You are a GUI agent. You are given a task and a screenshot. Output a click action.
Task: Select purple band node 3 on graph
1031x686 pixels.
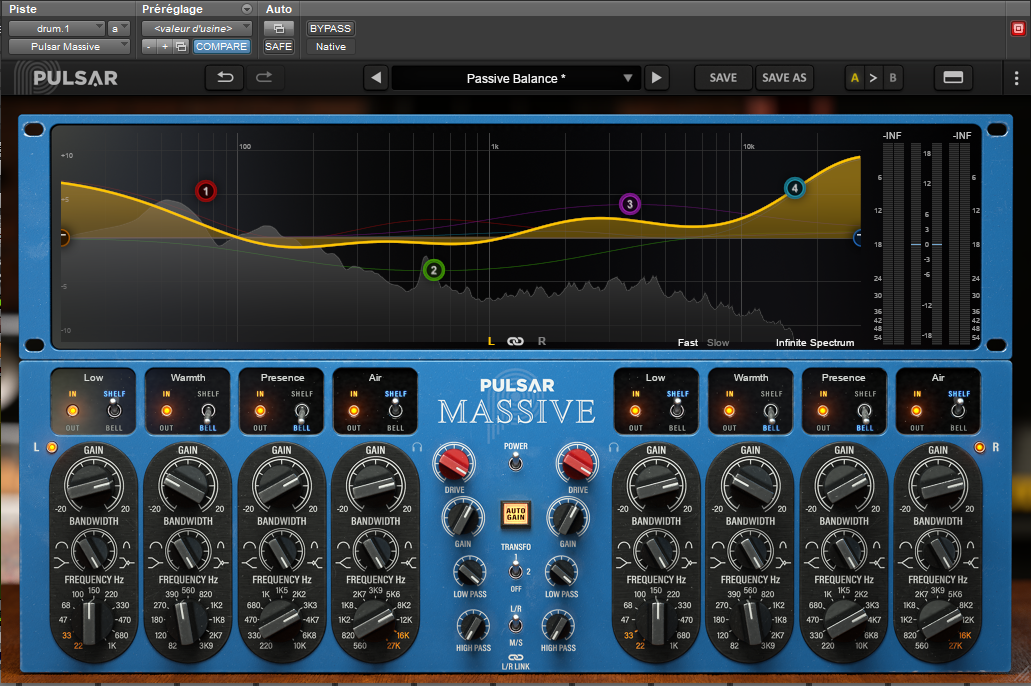(x=630, y=205)
